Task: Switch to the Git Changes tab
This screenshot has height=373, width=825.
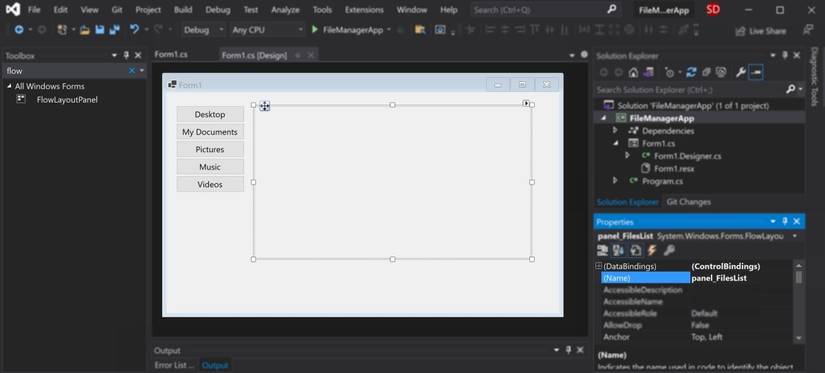Action: pyautogui.click(x=688, y=202)
